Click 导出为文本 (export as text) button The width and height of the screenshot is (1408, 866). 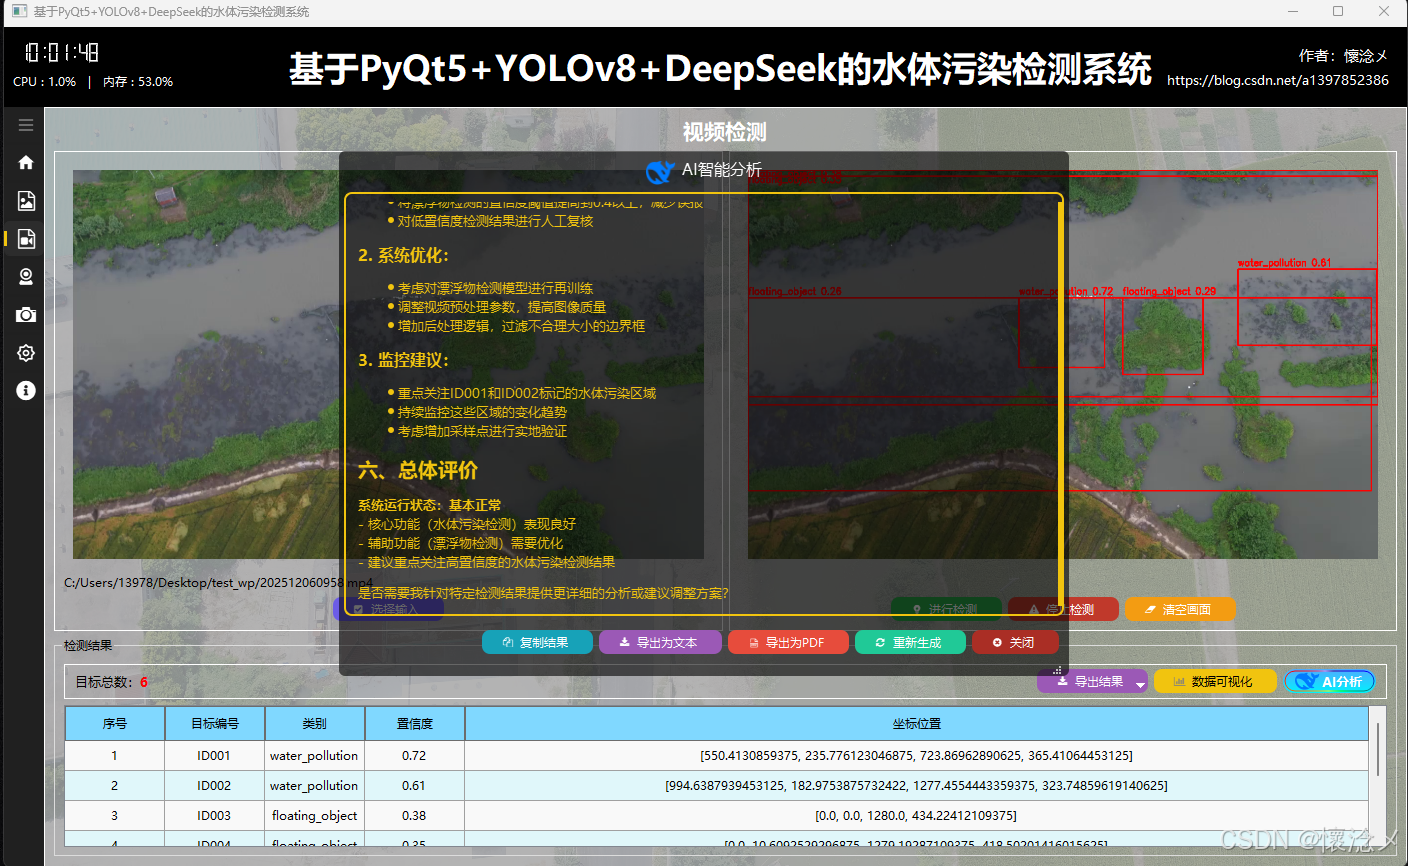(x=660, y=642)
